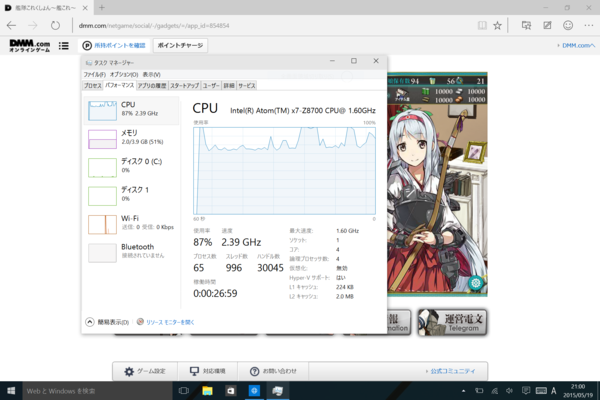The image size is (600, 400).
Task: Follow the DMM.com link at top right
Action: coord(578,46)
